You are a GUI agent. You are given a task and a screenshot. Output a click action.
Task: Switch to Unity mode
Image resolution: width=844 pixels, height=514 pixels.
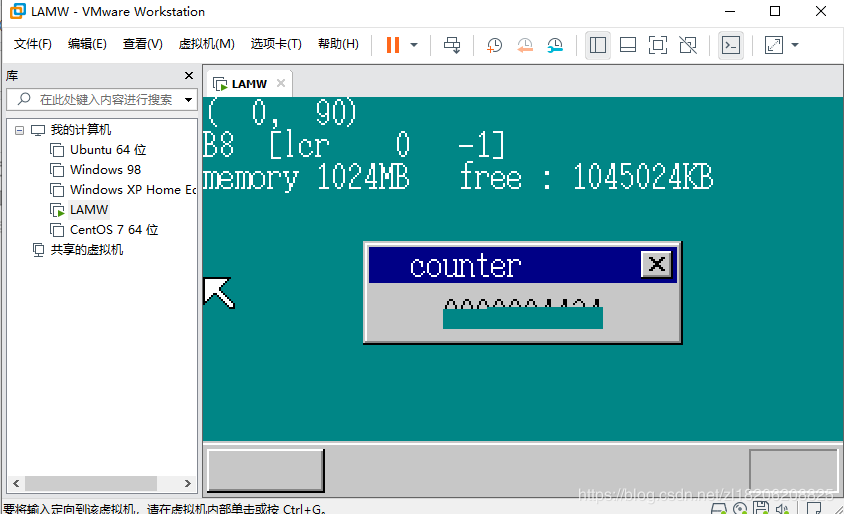click(x=688, y=45)
